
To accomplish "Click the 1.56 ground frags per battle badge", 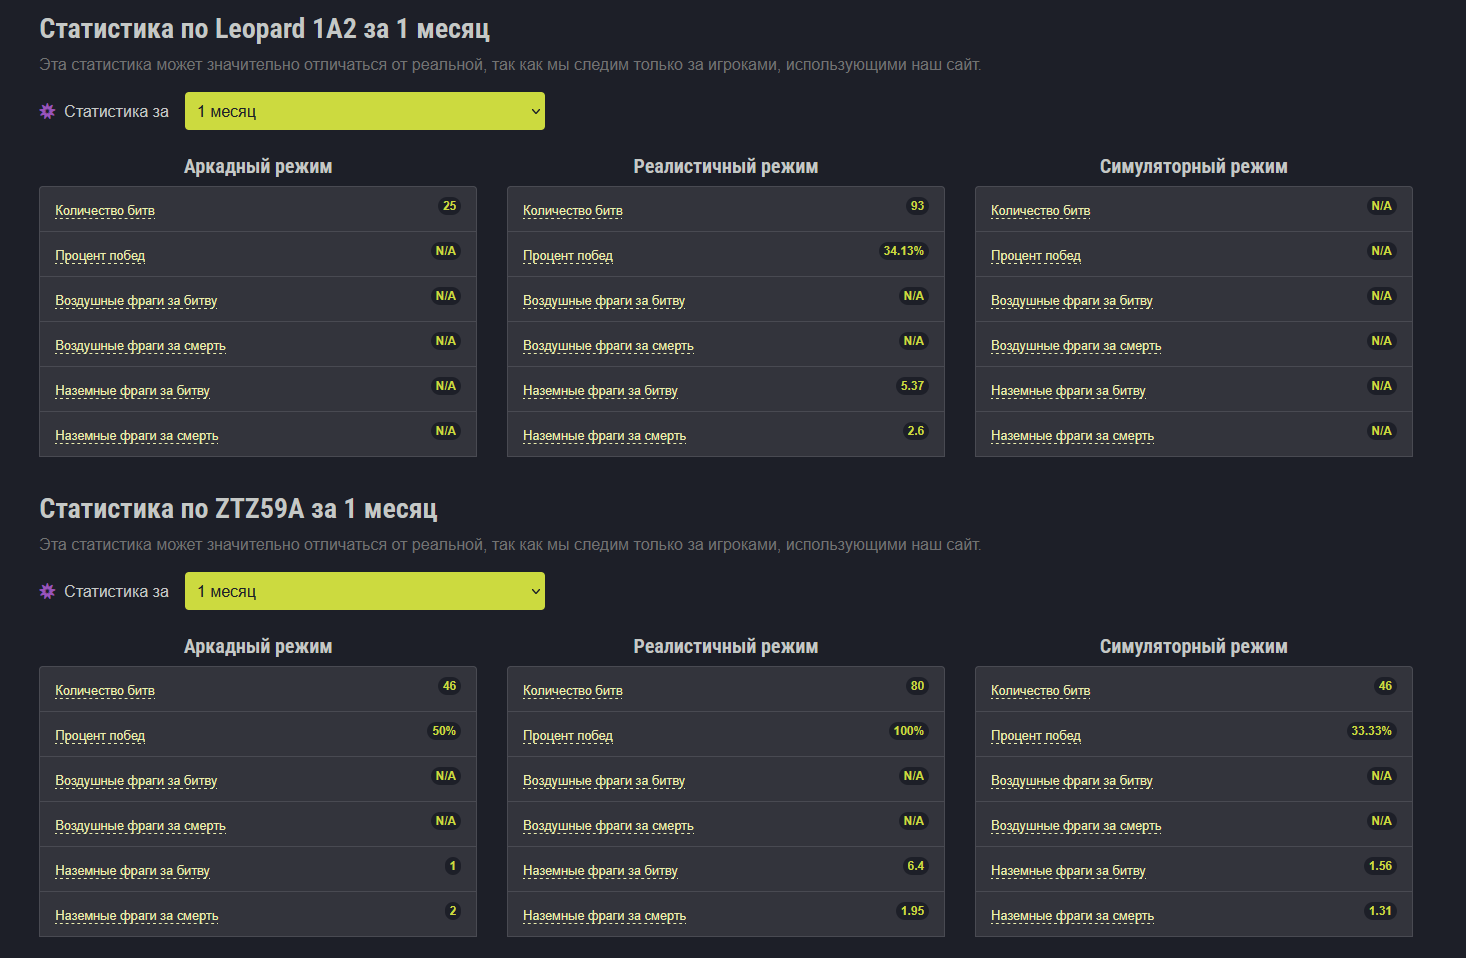I will 1381,866.
